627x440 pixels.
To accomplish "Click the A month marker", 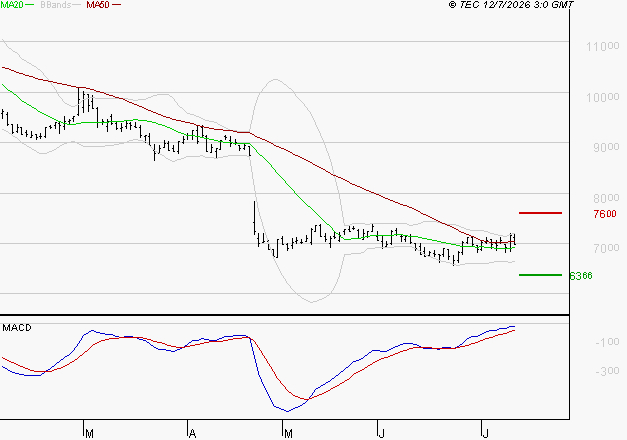I will point(192,434).
